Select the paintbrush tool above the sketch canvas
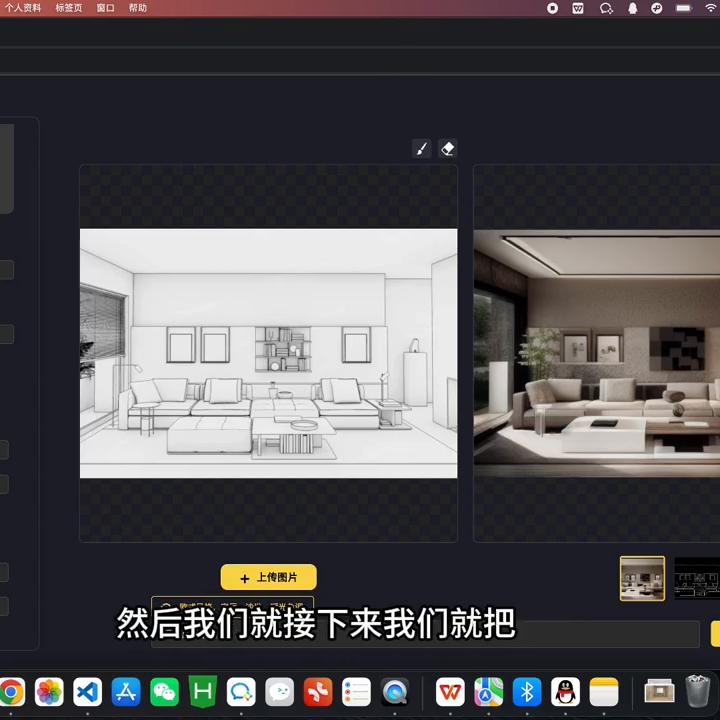Screen dimensions: 720x720 (x=422, y=149)
